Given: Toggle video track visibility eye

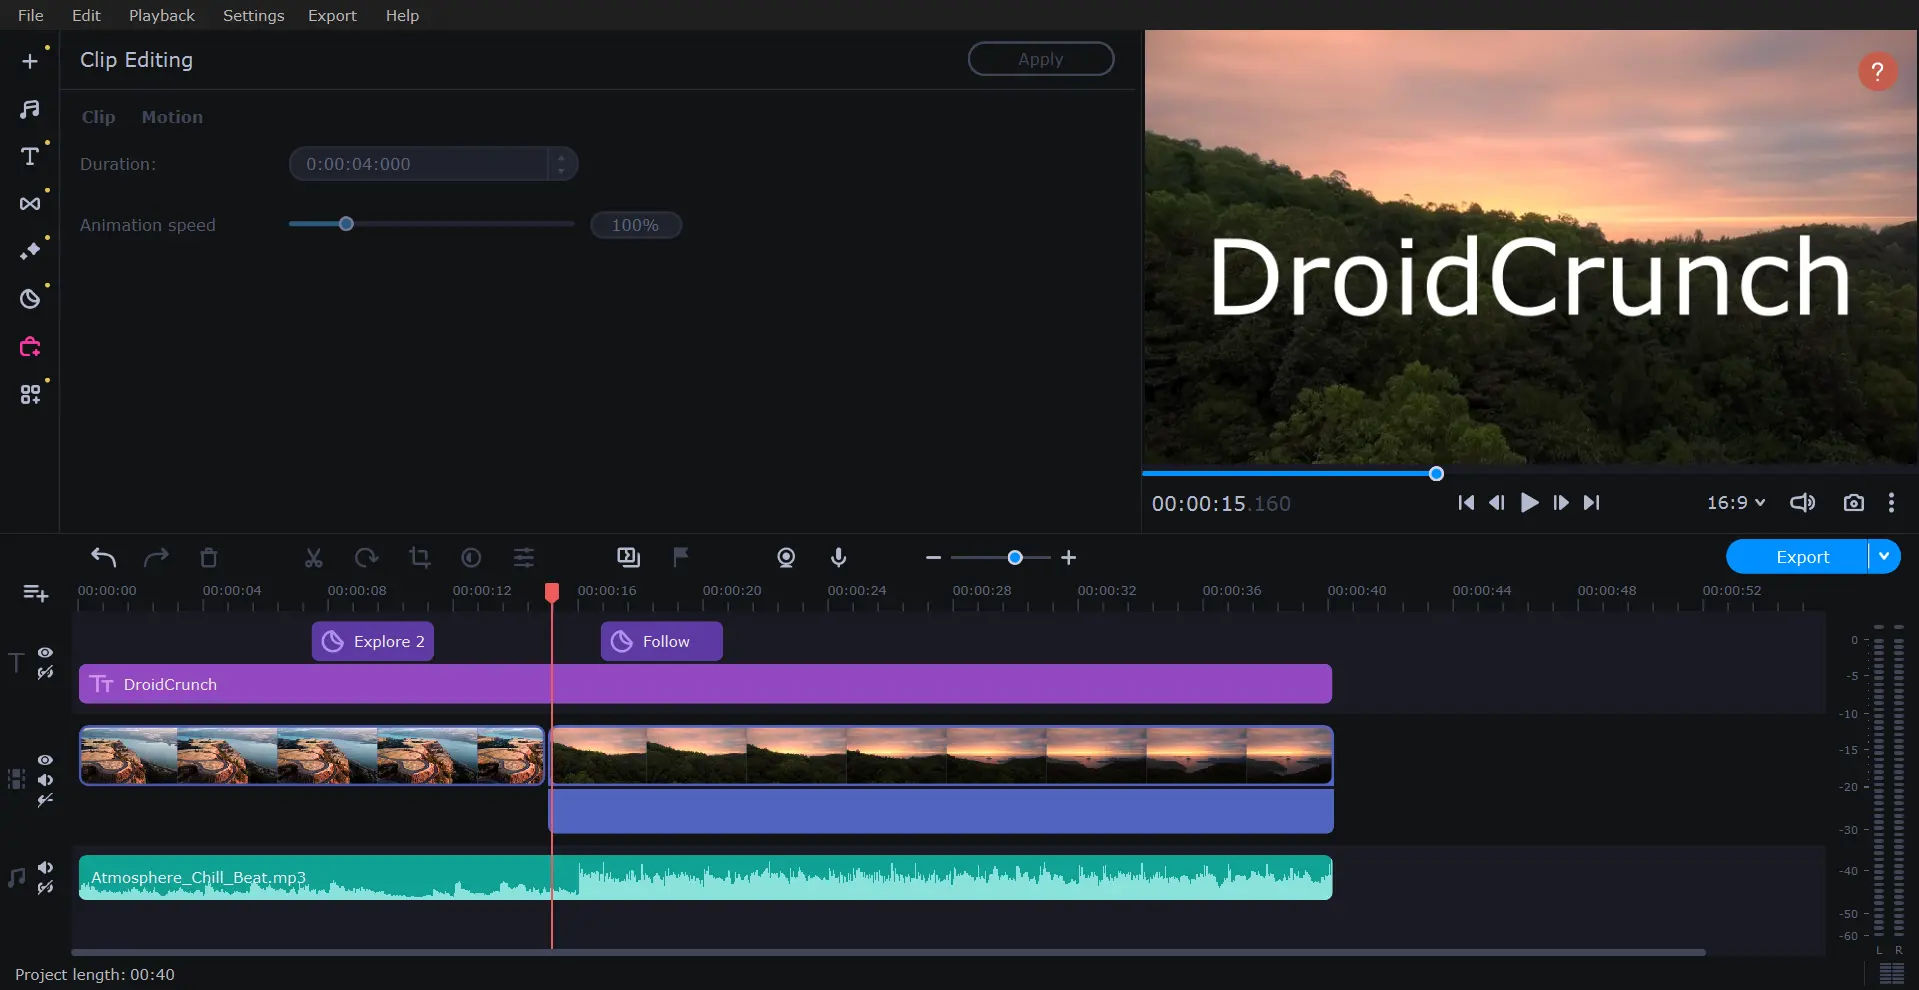Looking at the screenshot, I should pyautogui.click(x=45, y=760).
